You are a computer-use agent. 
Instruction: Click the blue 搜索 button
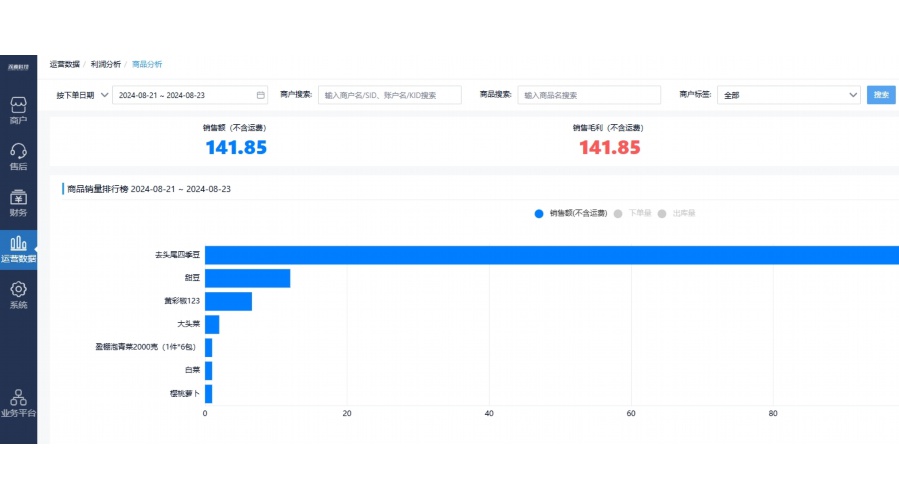[x=881, y=95]
